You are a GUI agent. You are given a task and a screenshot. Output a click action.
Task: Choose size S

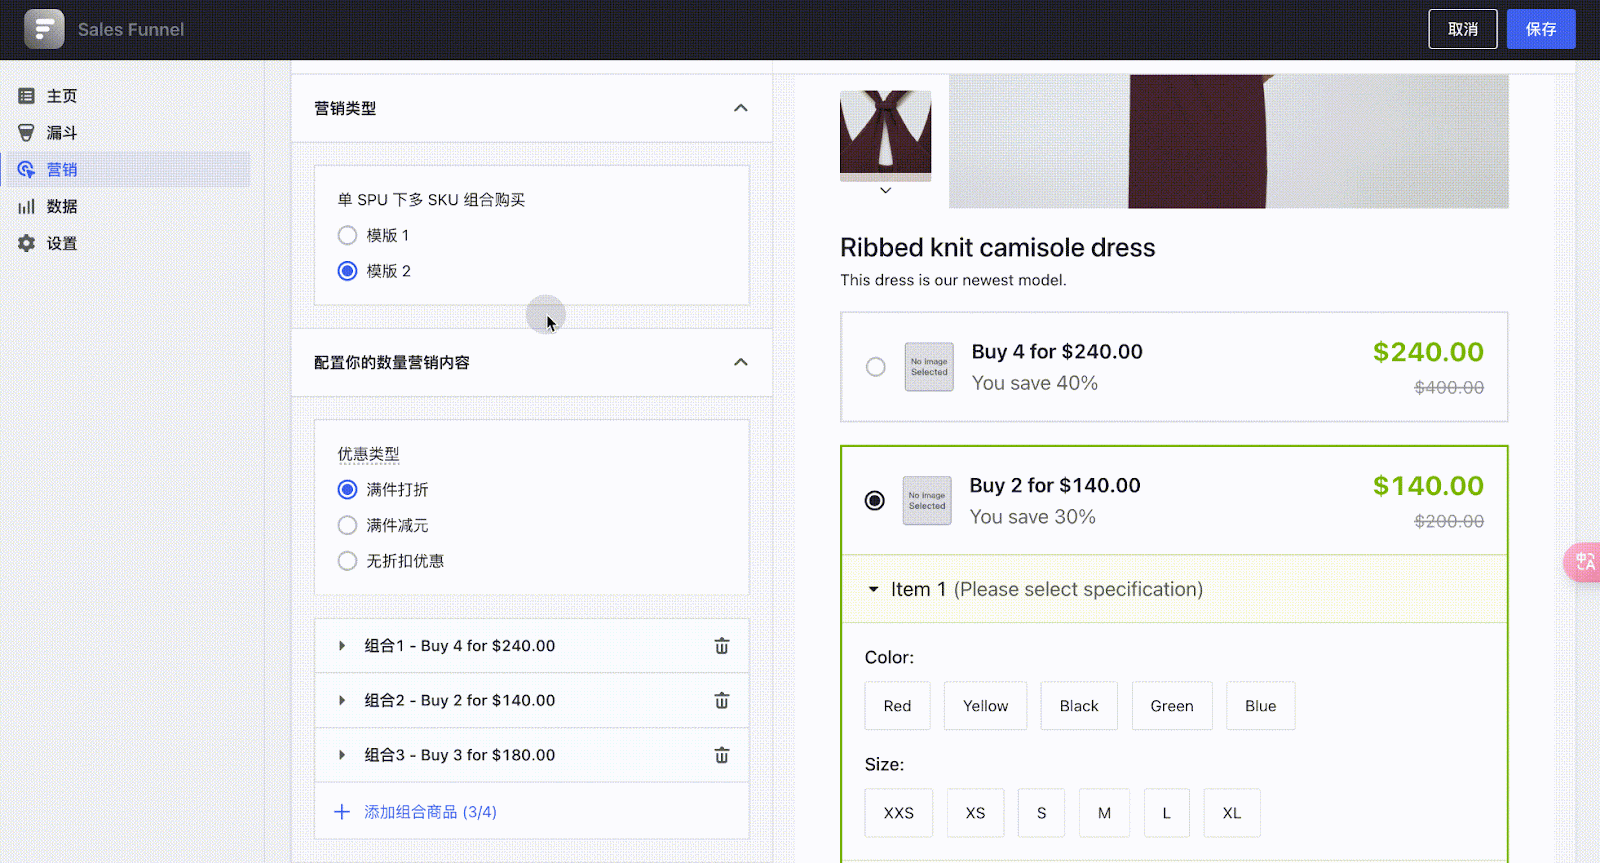pos(1041,813)
